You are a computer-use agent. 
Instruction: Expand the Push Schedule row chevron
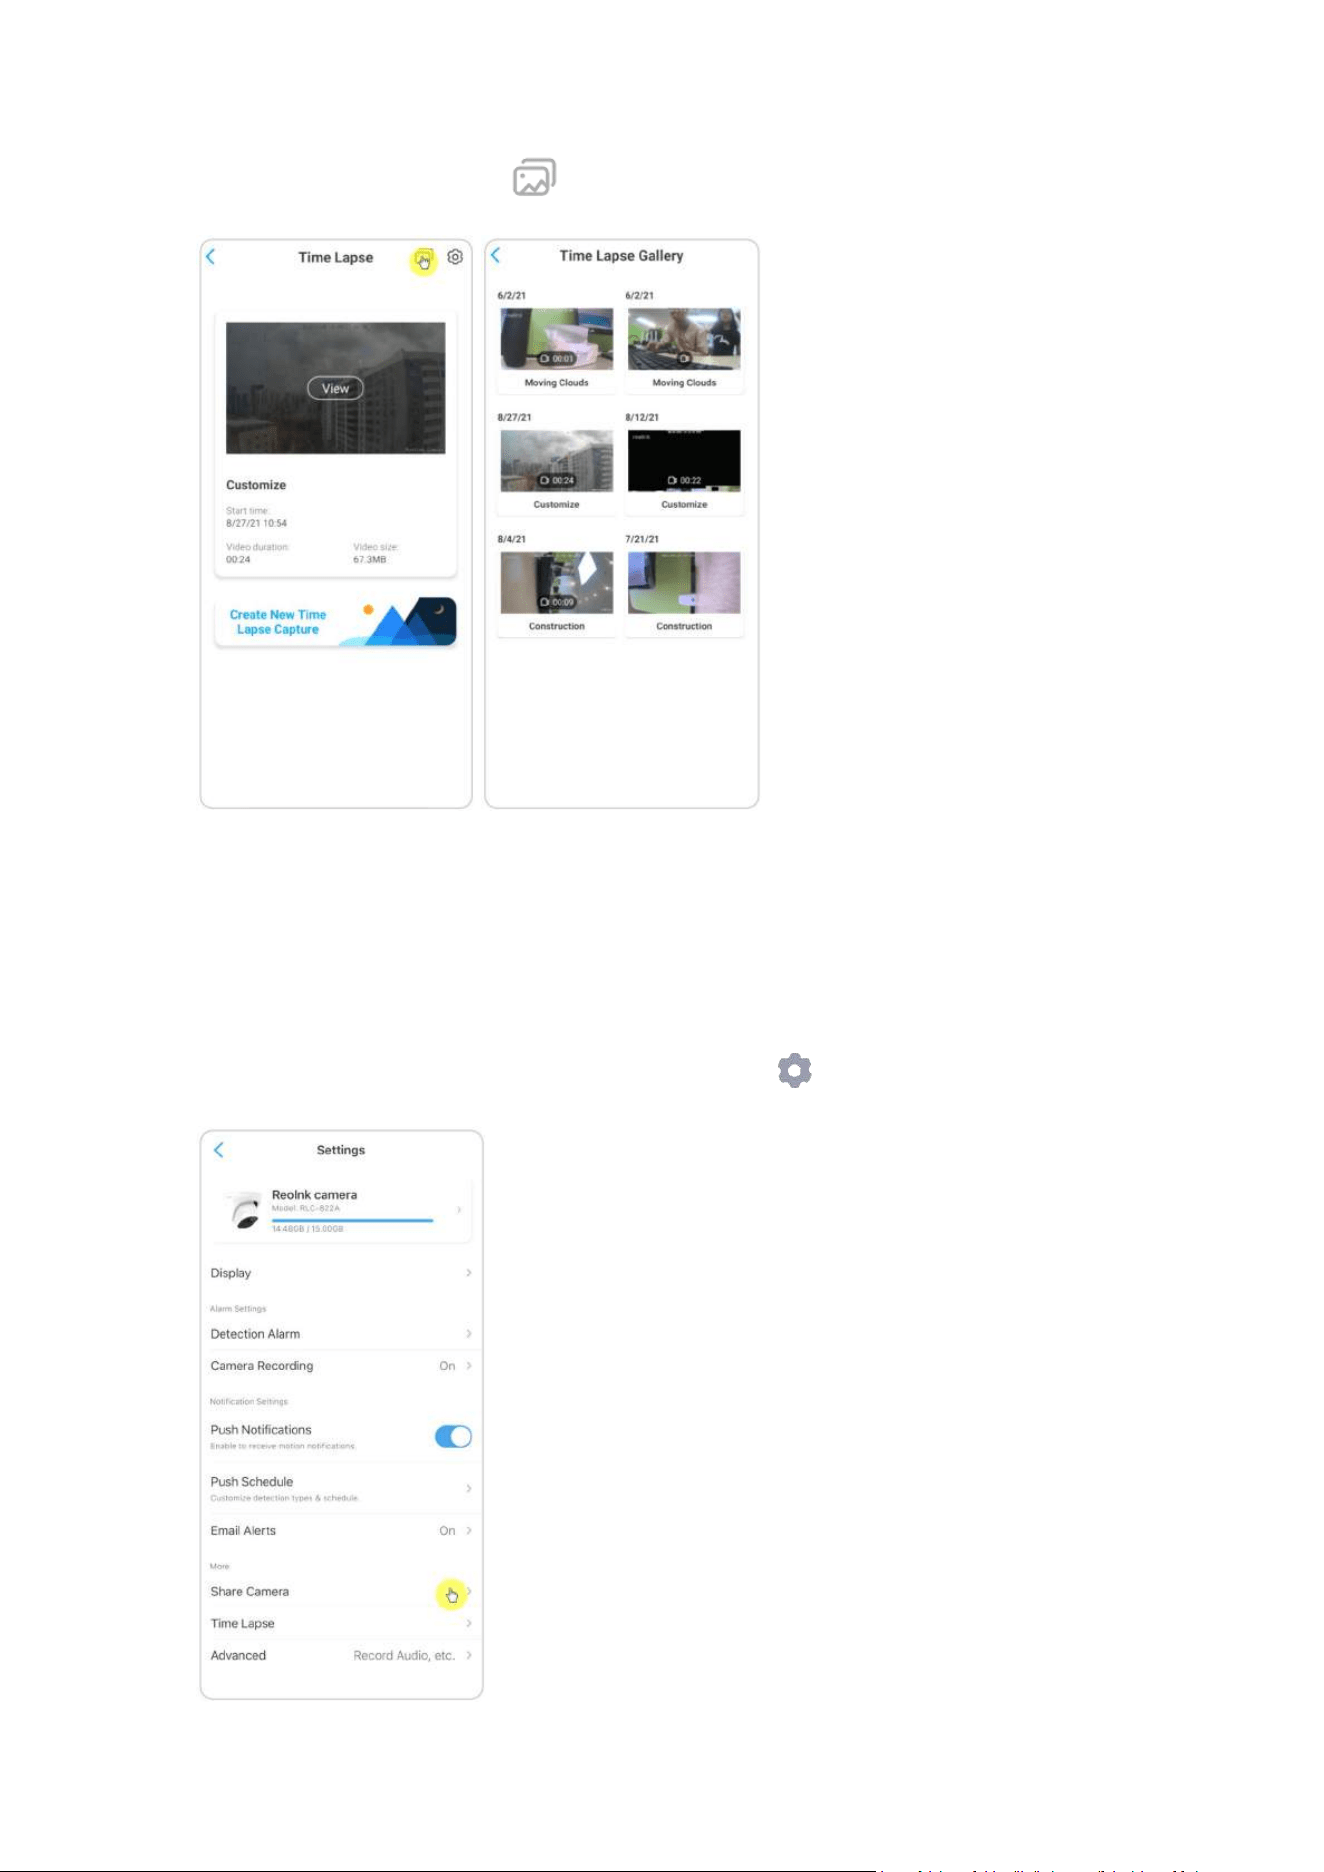468,1488
